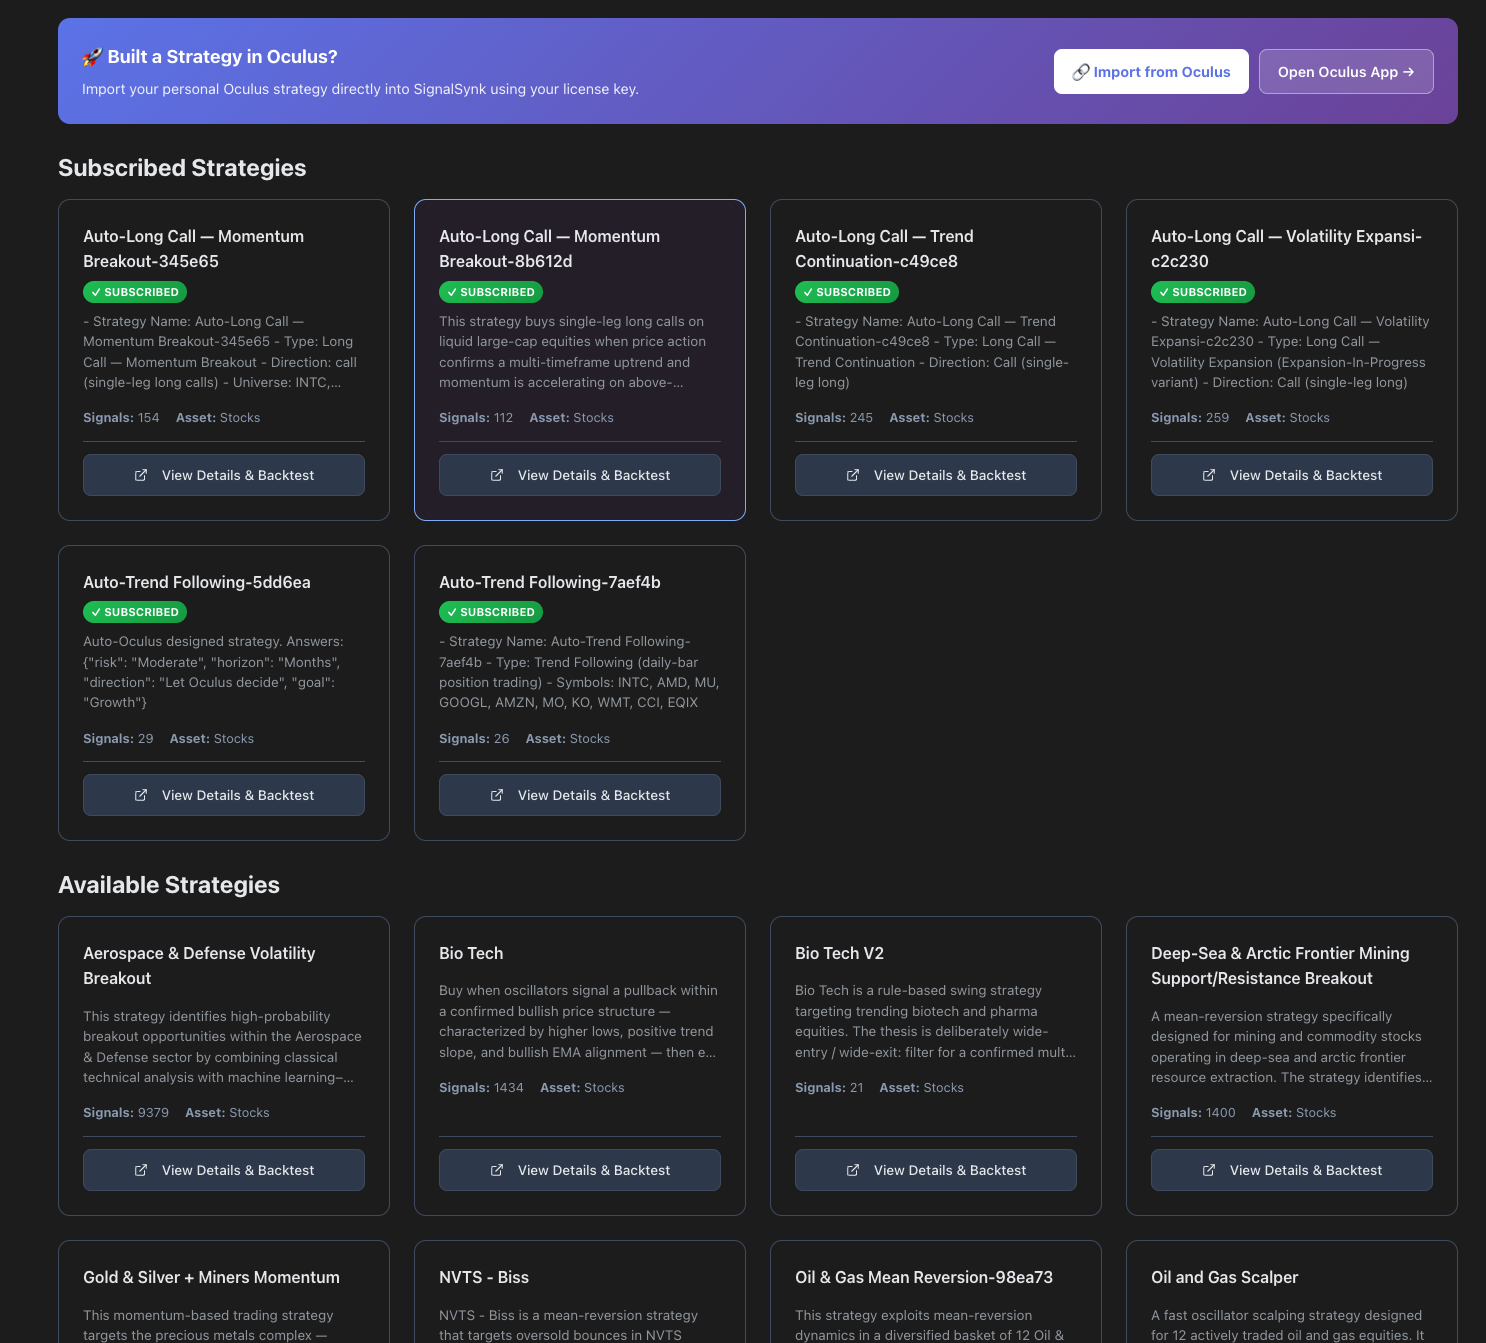The width and height of the screenshot is (1486, 1343).
Task: View details for Momentum Breakout-8b612d
Action: (580, 475)
